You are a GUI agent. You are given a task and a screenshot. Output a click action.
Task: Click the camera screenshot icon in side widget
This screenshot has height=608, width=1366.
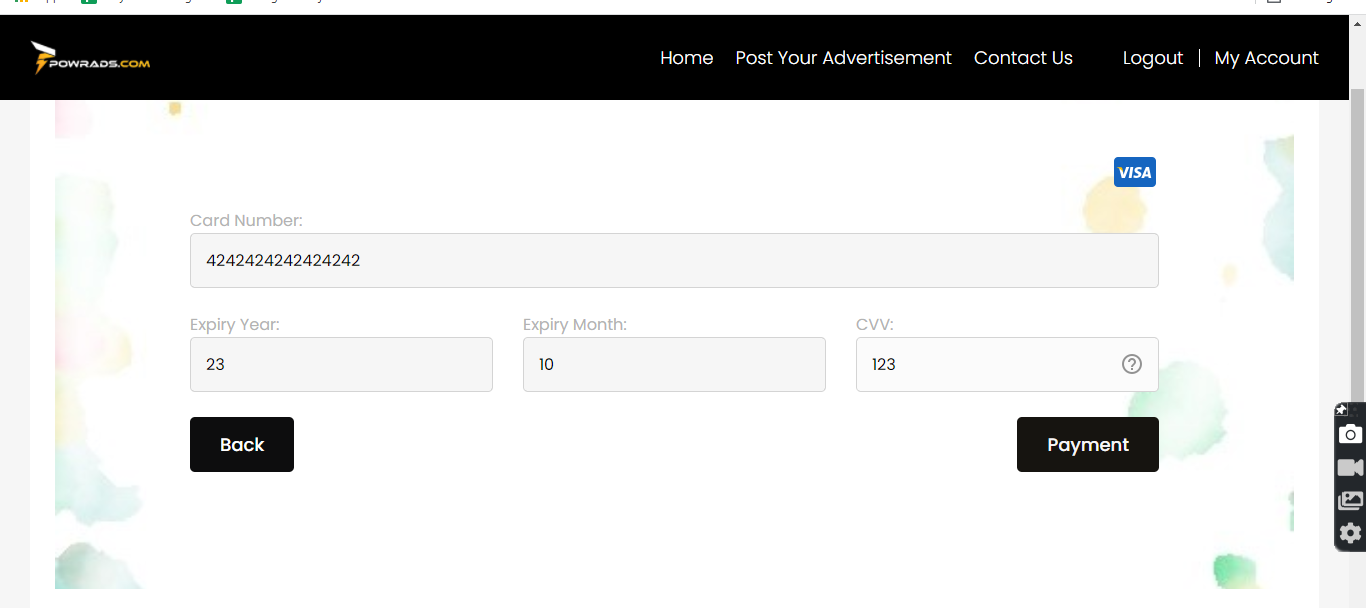(1350, 434)
